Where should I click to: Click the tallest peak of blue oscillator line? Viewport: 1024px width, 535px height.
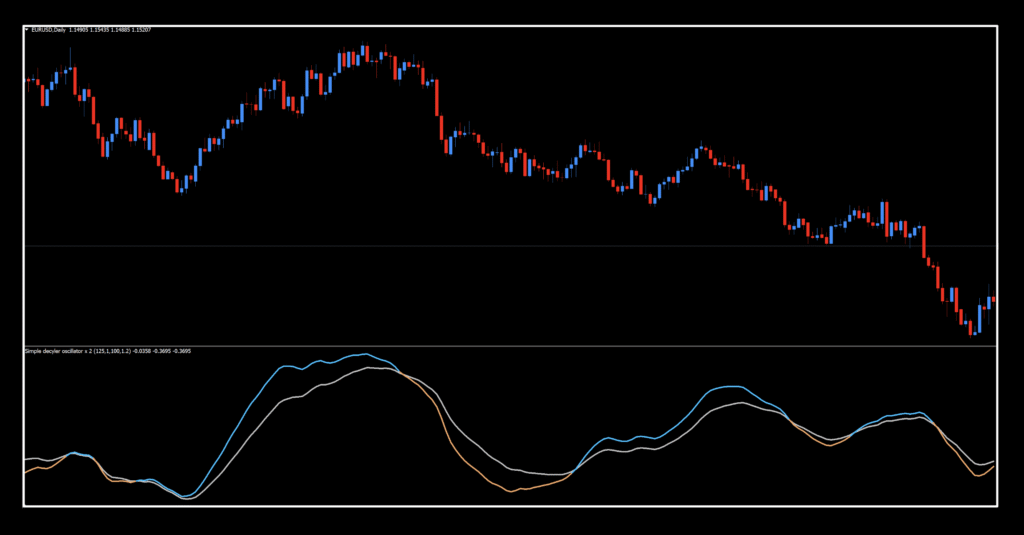coord(366,354)
